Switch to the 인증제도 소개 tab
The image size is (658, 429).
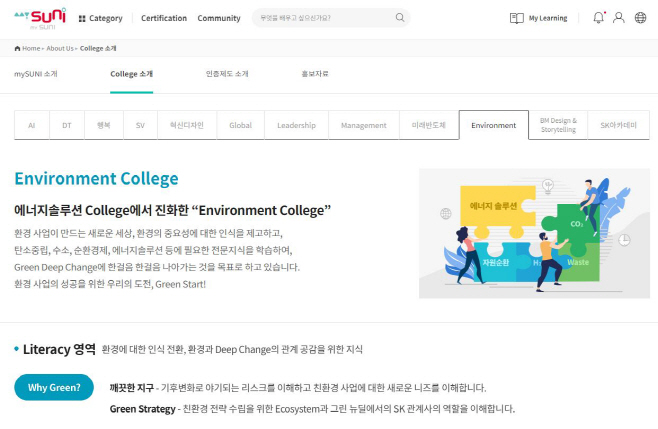(227, 74)
